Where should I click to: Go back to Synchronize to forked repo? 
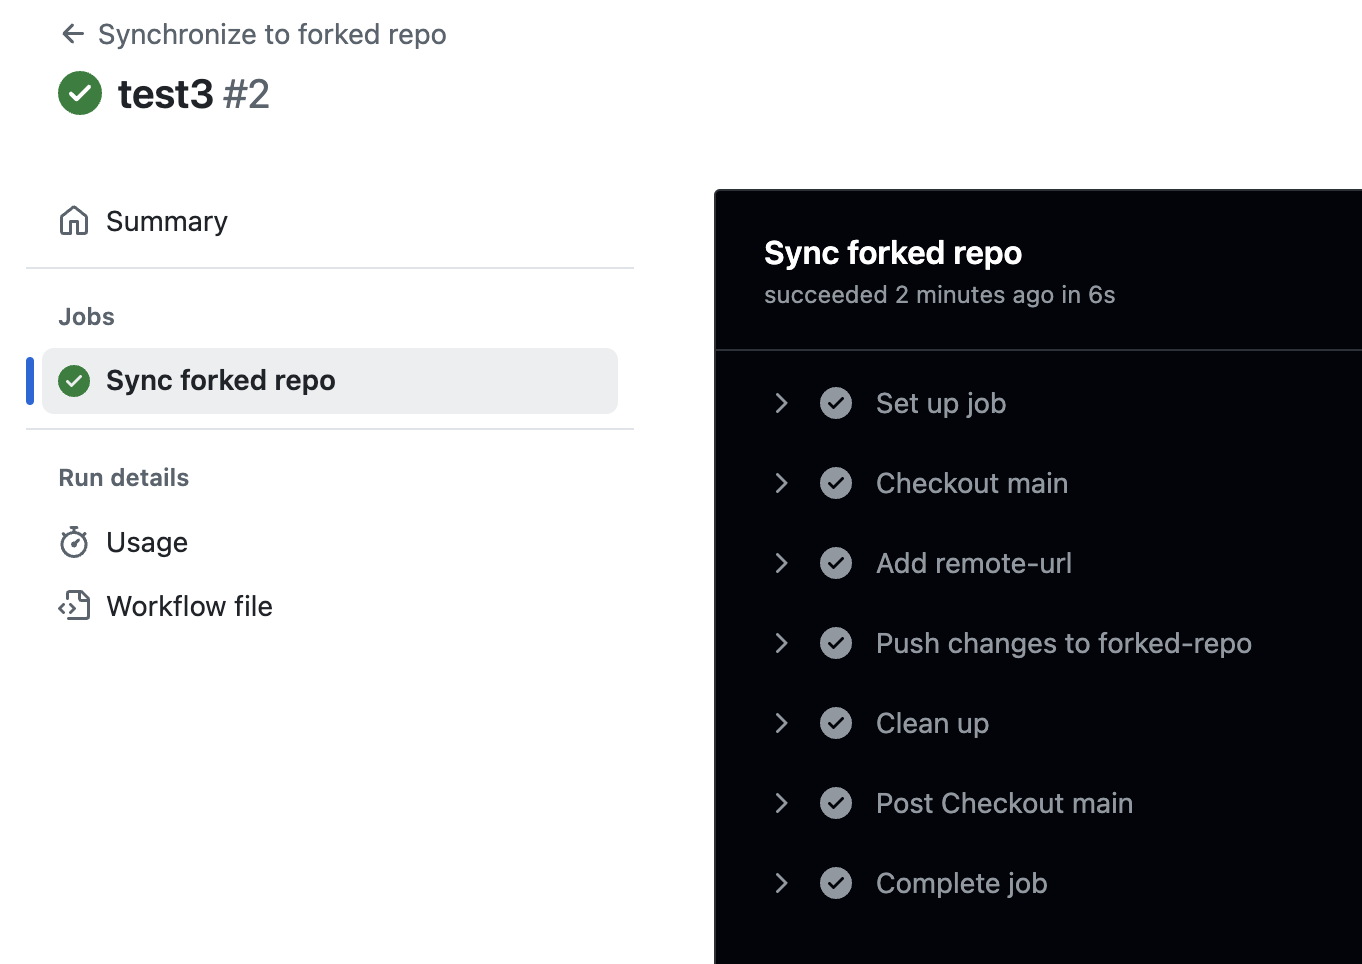coord(272,34)
